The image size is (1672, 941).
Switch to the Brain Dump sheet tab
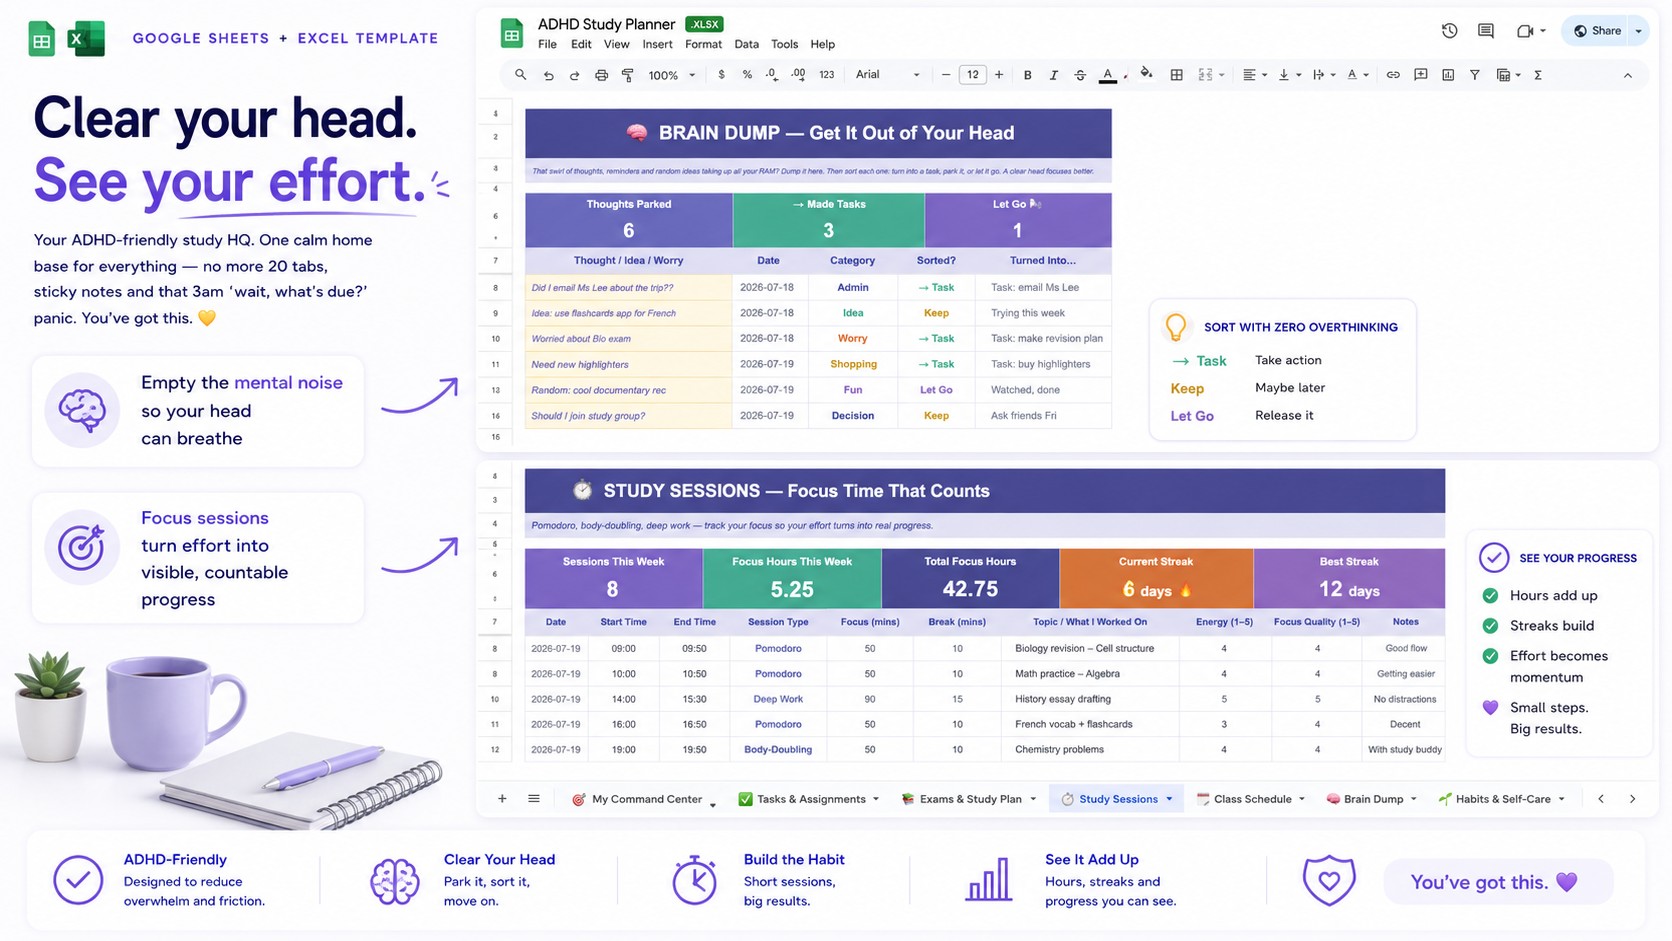tap(1371, 799)
